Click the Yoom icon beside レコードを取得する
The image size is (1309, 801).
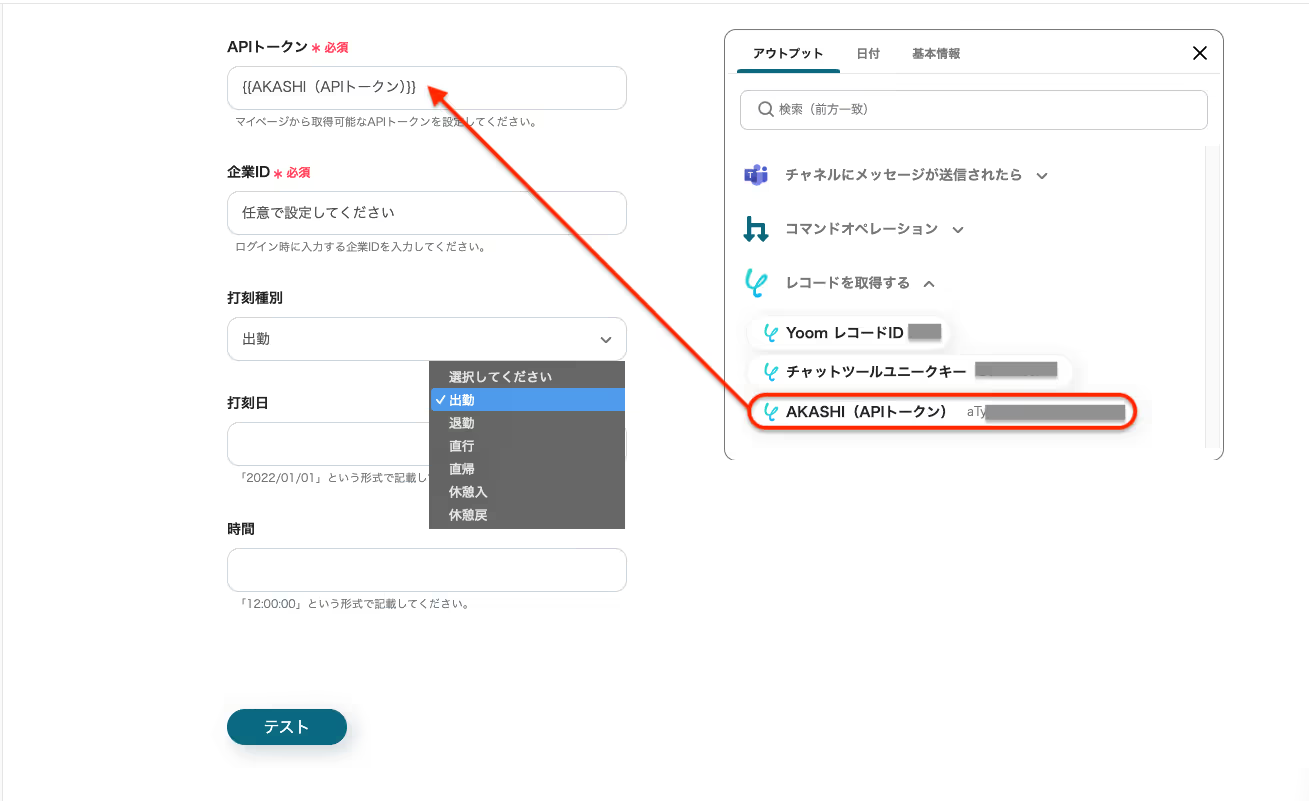[755, 283]
